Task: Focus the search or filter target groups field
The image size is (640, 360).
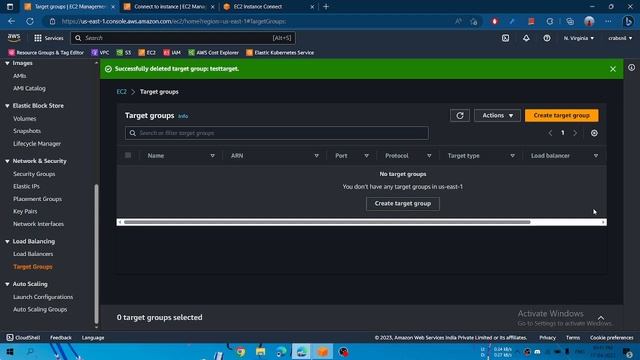Action: tap(277, 133)
